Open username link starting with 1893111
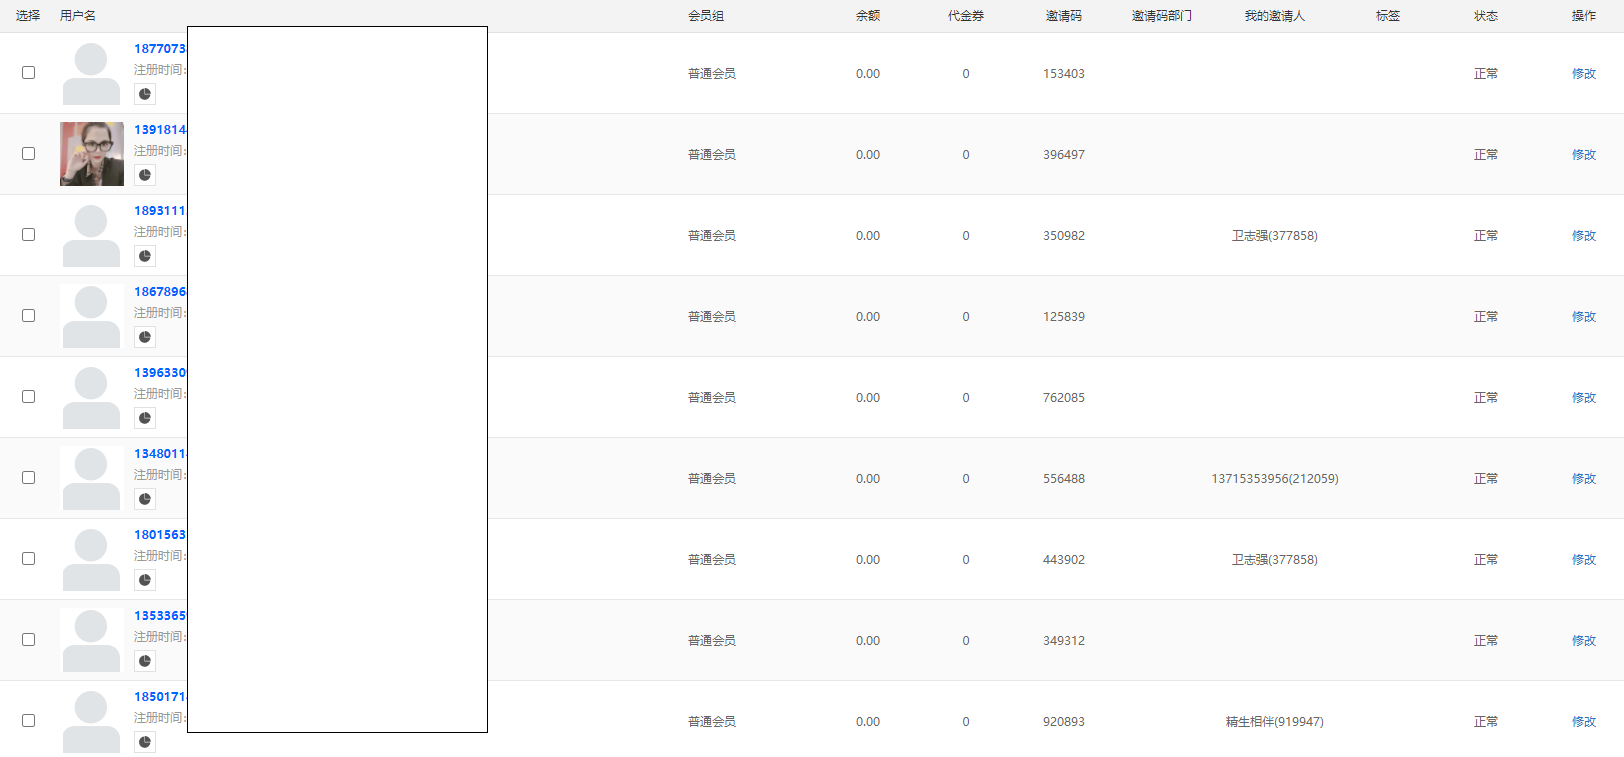The width and height of the screenshot is (1624, 757). [160, 211]
